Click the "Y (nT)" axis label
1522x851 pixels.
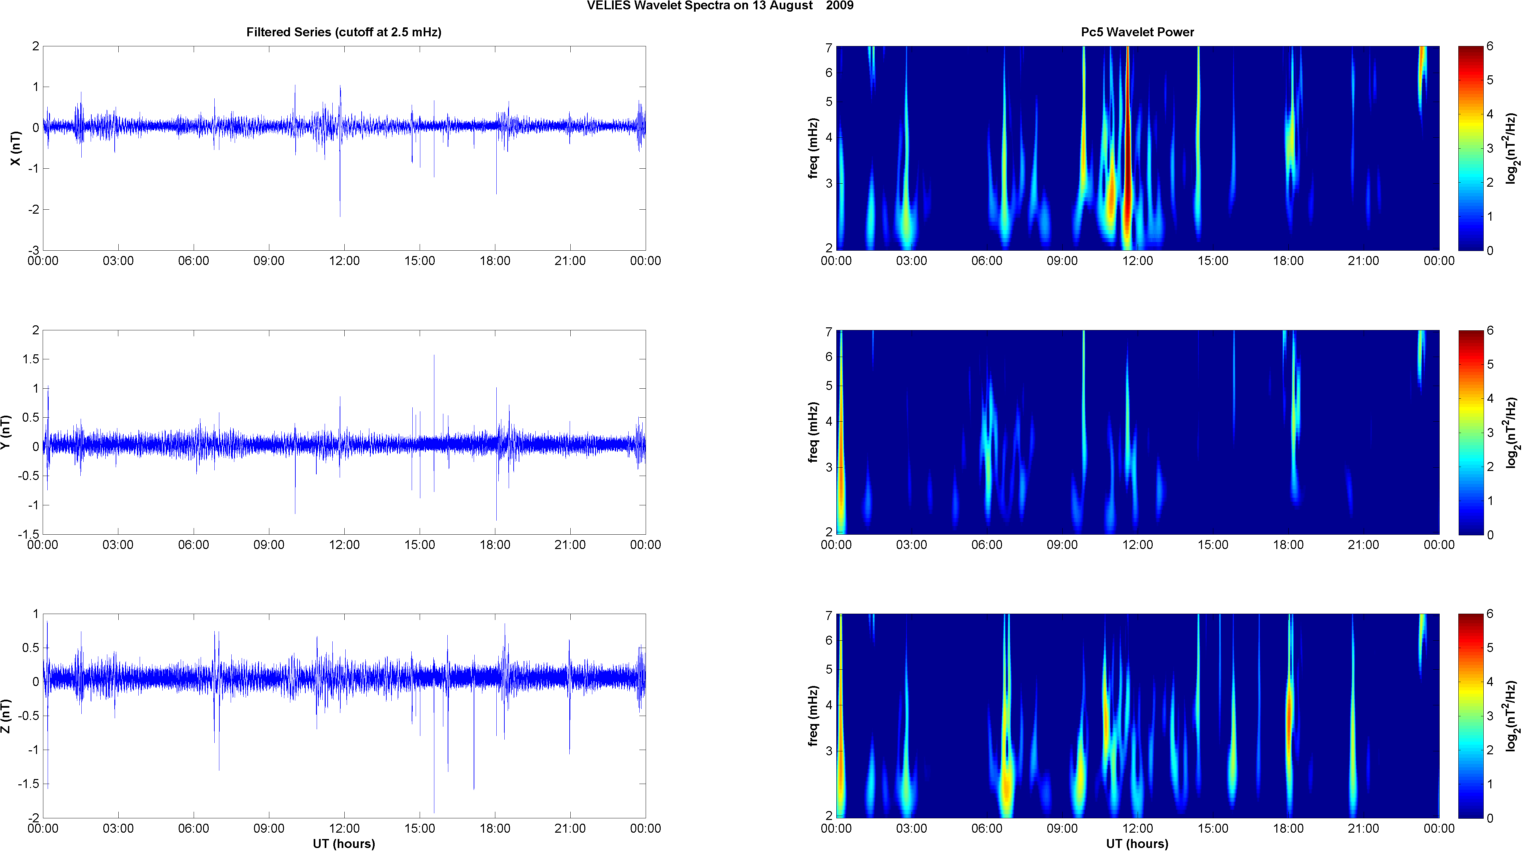7,432
